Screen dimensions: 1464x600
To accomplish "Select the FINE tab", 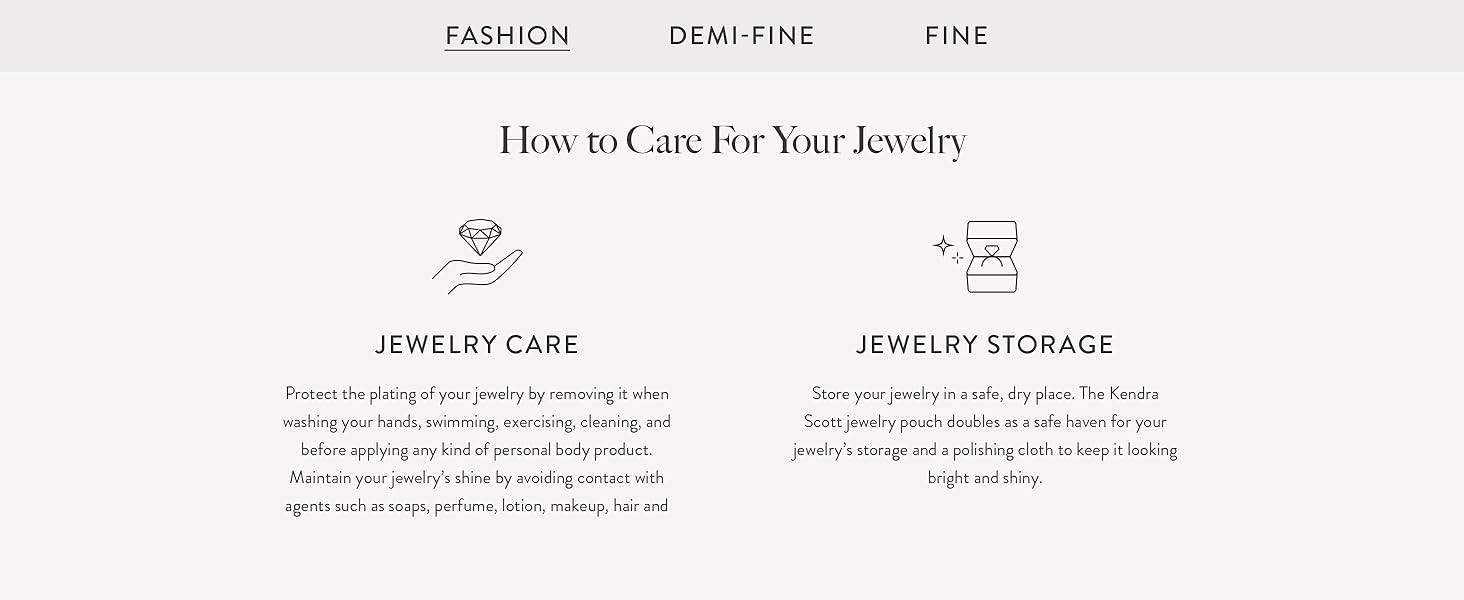I will (x=956, y=35).
